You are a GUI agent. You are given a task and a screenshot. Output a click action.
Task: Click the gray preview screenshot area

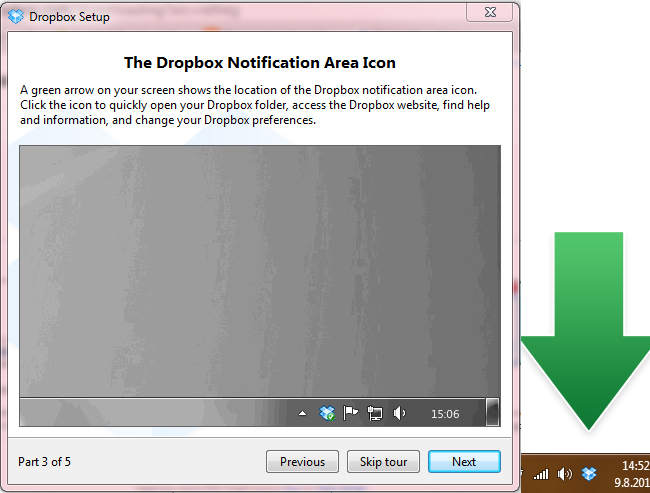(259, 270)
